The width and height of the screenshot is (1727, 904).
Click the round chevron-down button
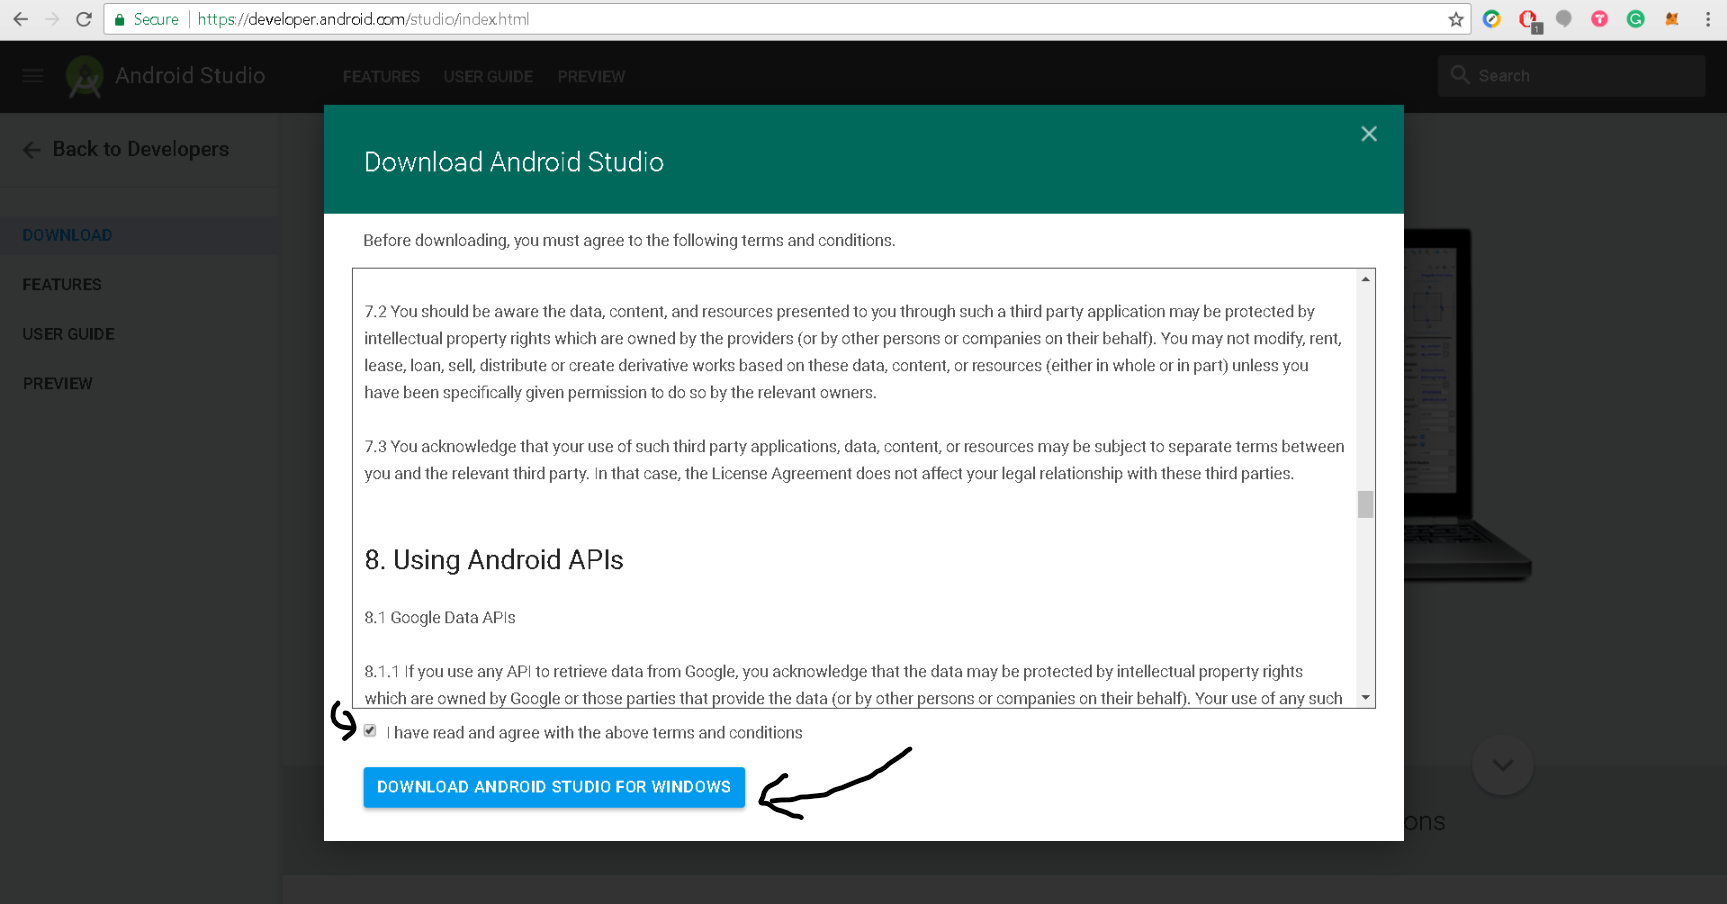(x=1502, y=765)
